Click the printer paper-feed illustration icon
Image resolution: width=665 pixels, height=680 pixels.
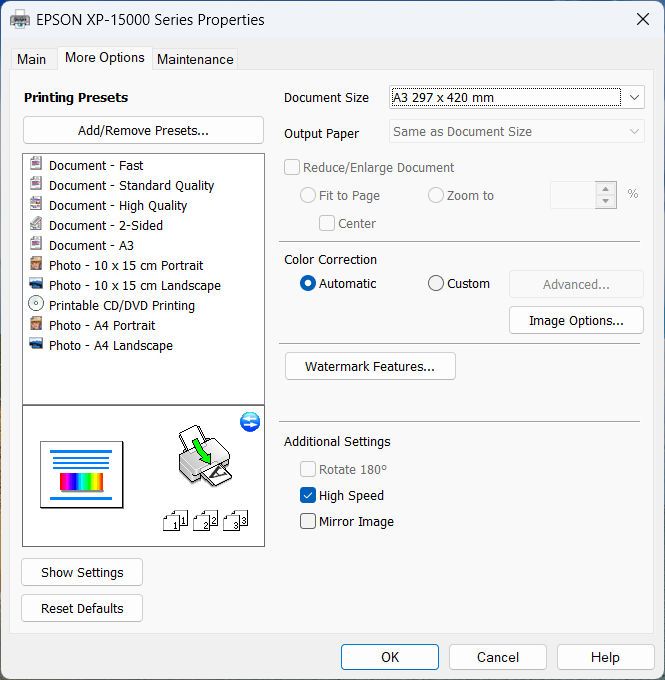205,455
